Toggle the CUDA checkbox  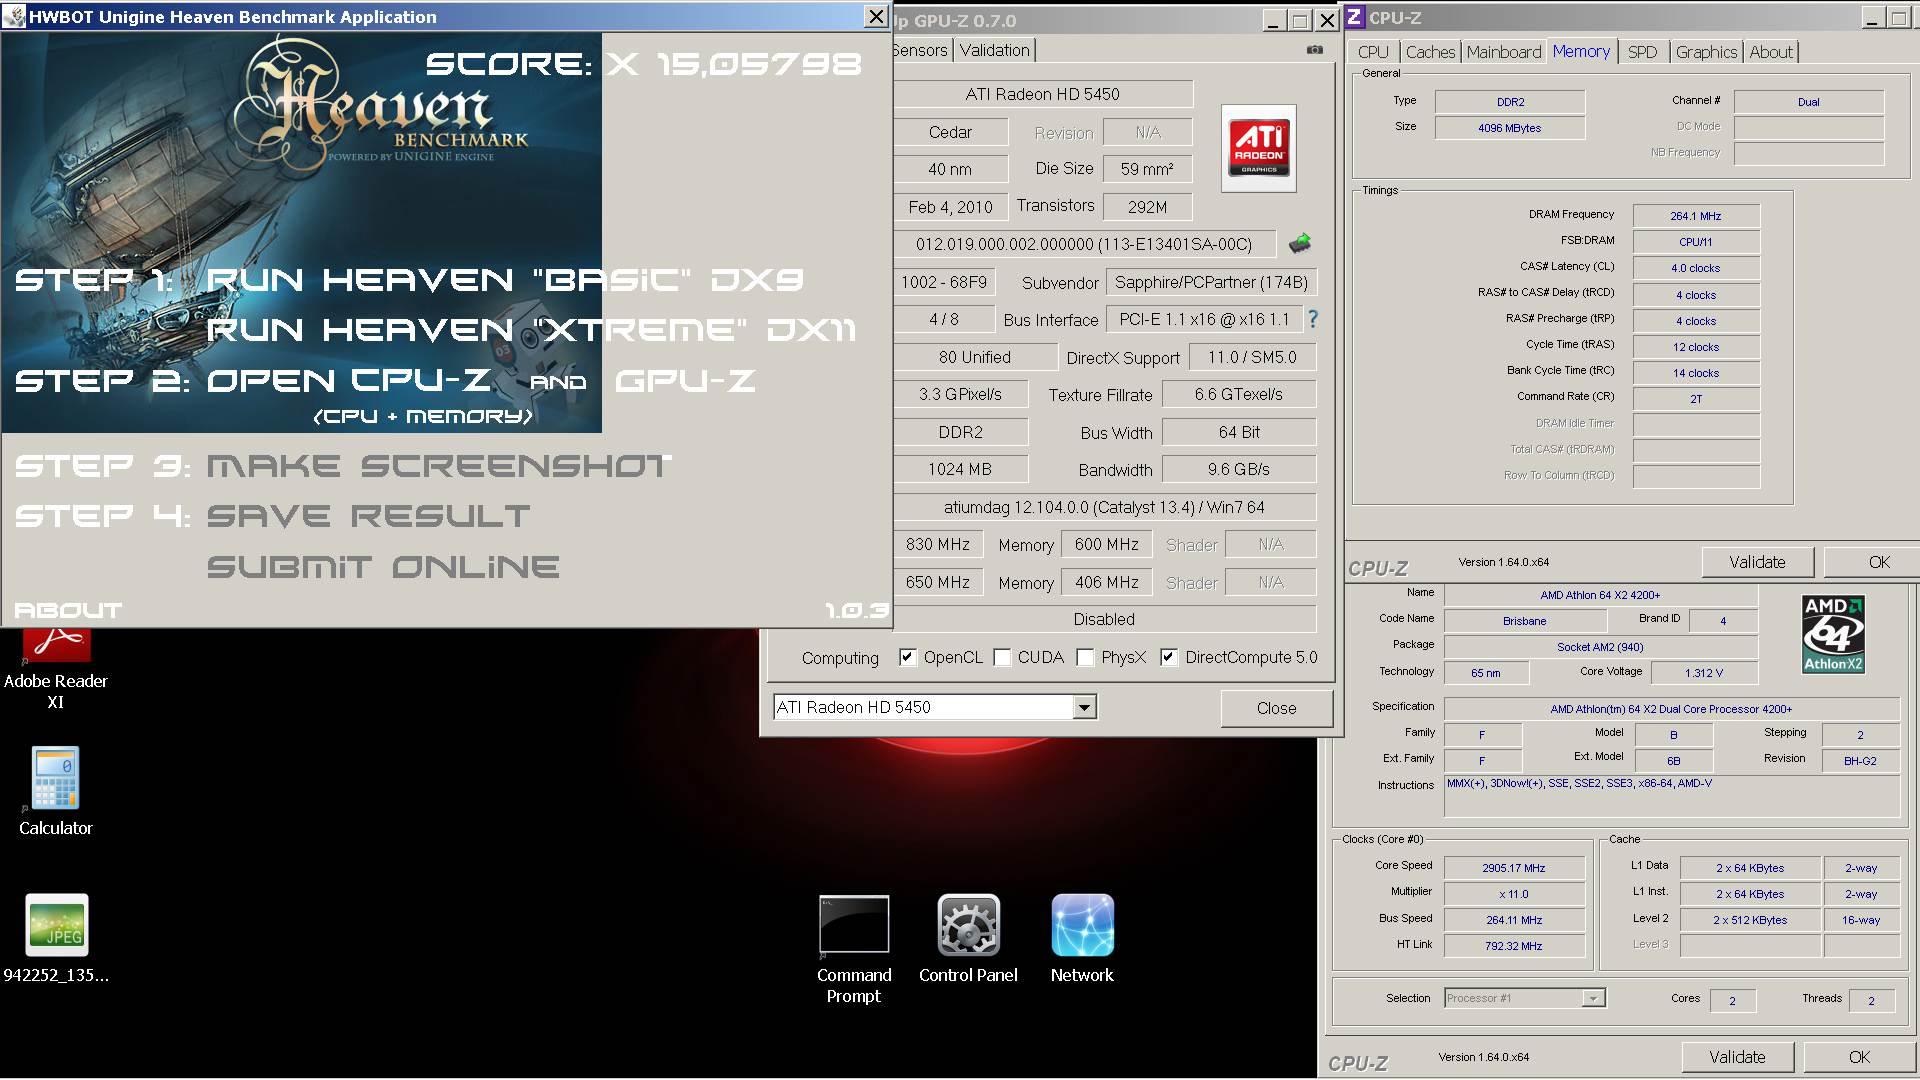coord(1002,657)
